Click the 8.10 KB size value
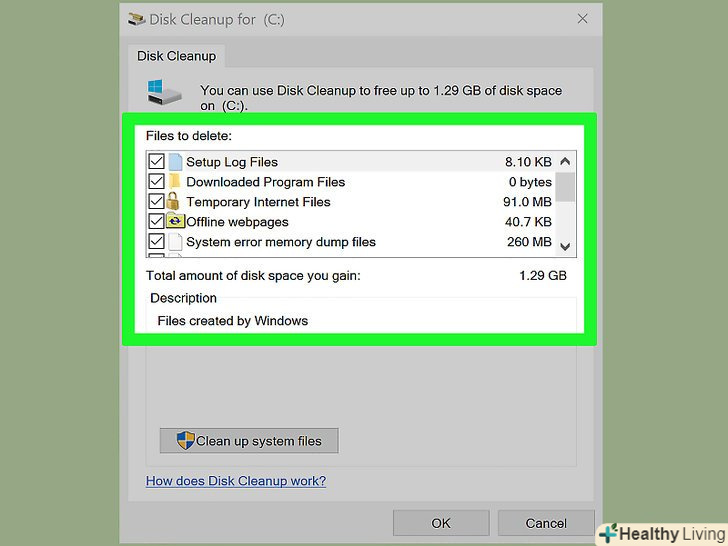728x546 pixels. click(x=528, y=162)
